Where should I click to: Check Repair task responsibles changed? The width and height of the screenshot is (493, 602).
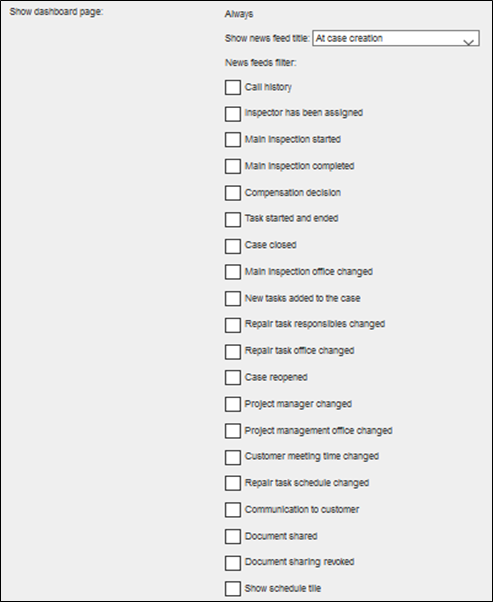point(233,325)
